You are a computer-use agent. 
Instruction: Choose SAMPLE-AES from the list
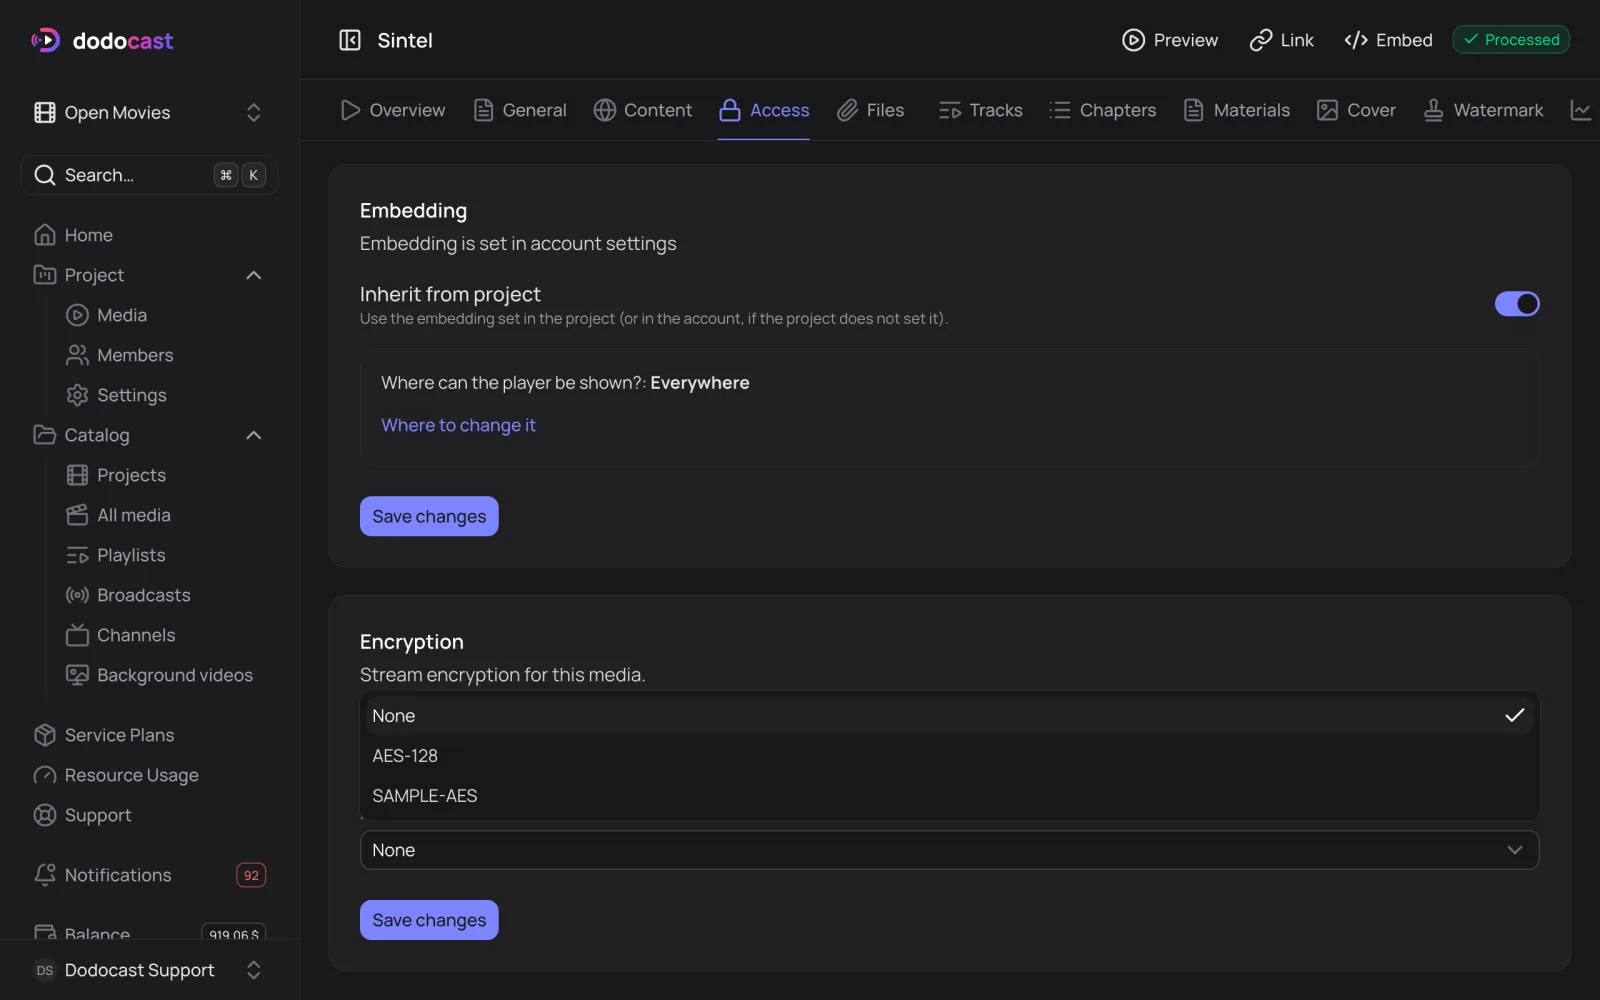pyautogui.click(x=949, y=796)
